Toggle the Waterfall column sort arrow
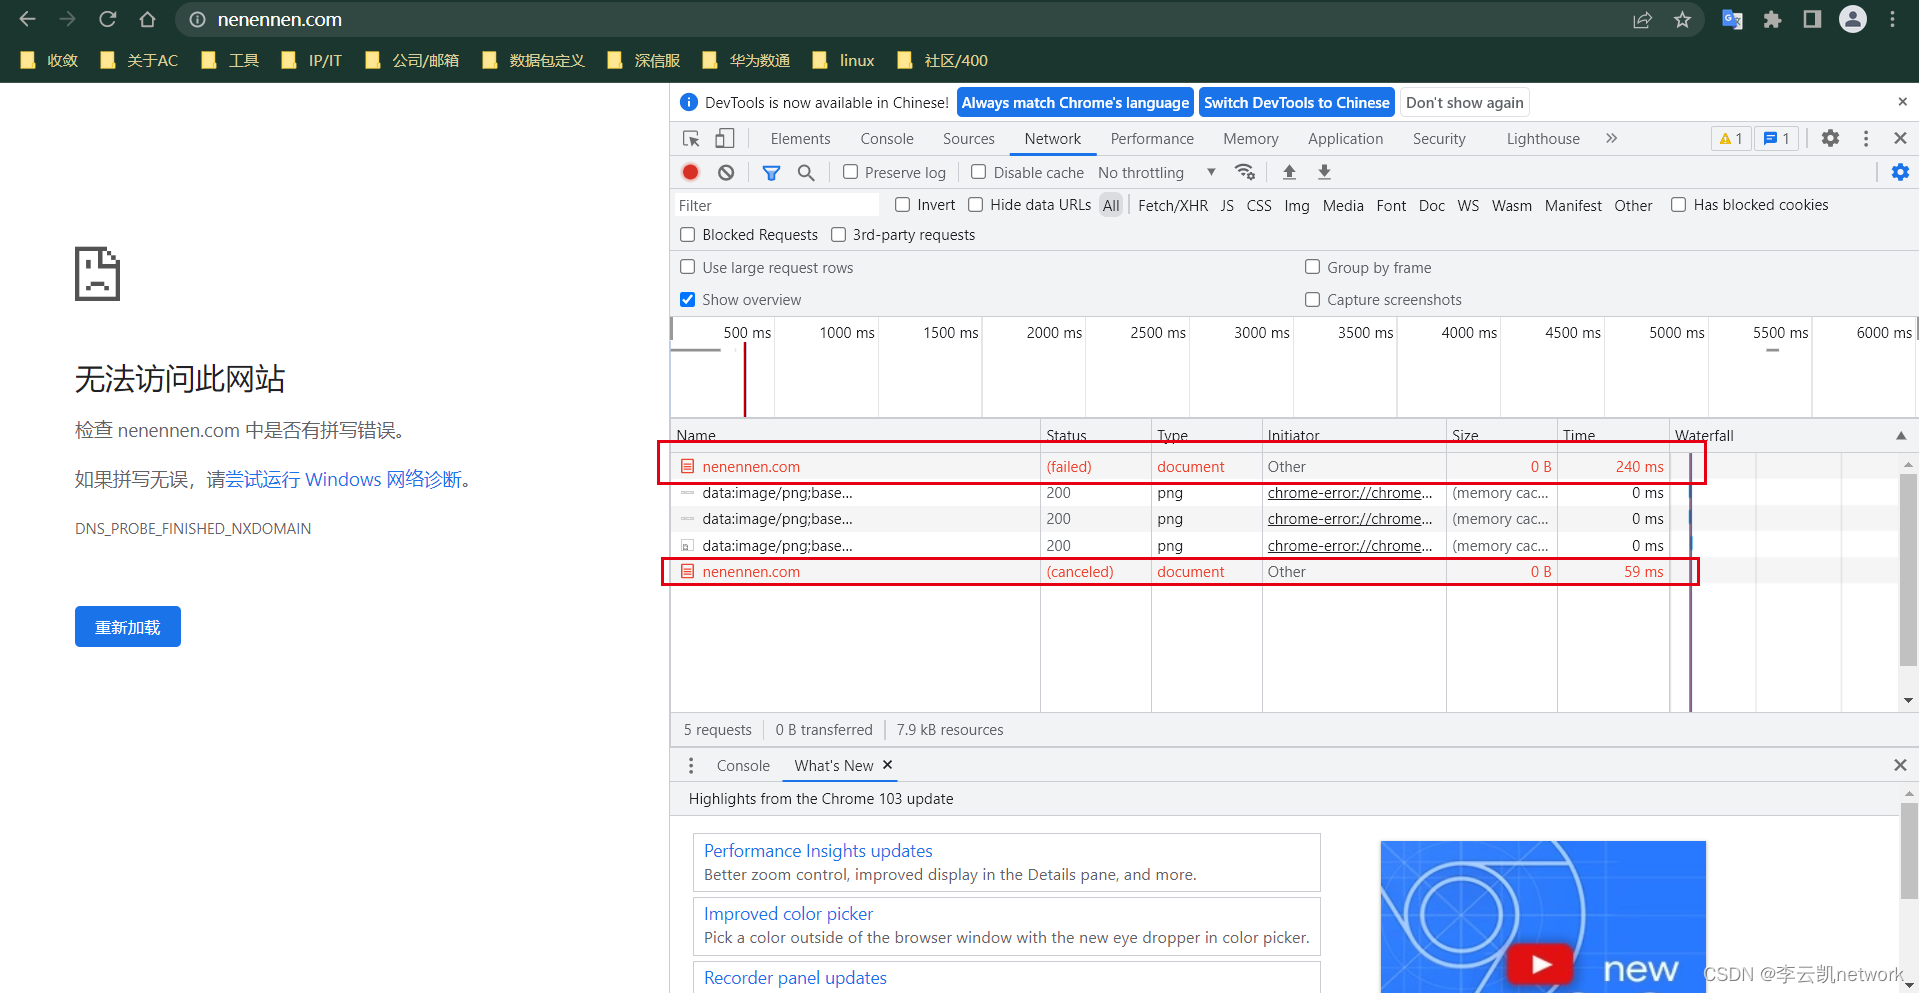The height and width of the screenshot is (993, 1919). tap(1900, 435)
